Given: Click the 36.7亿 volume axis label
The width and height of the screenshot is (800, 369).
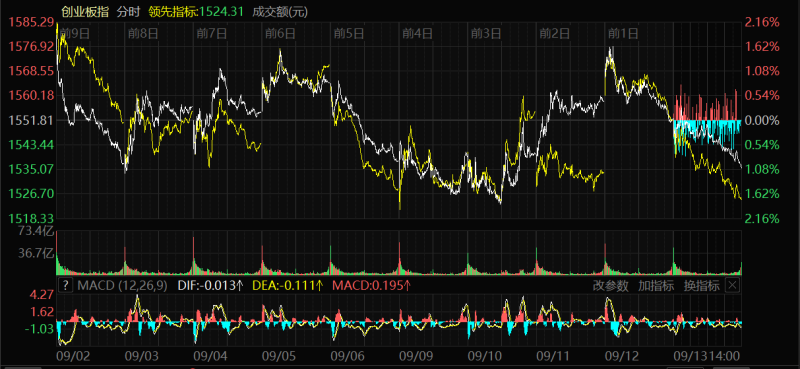Looking at the screenshot, I should pos(36,254).
